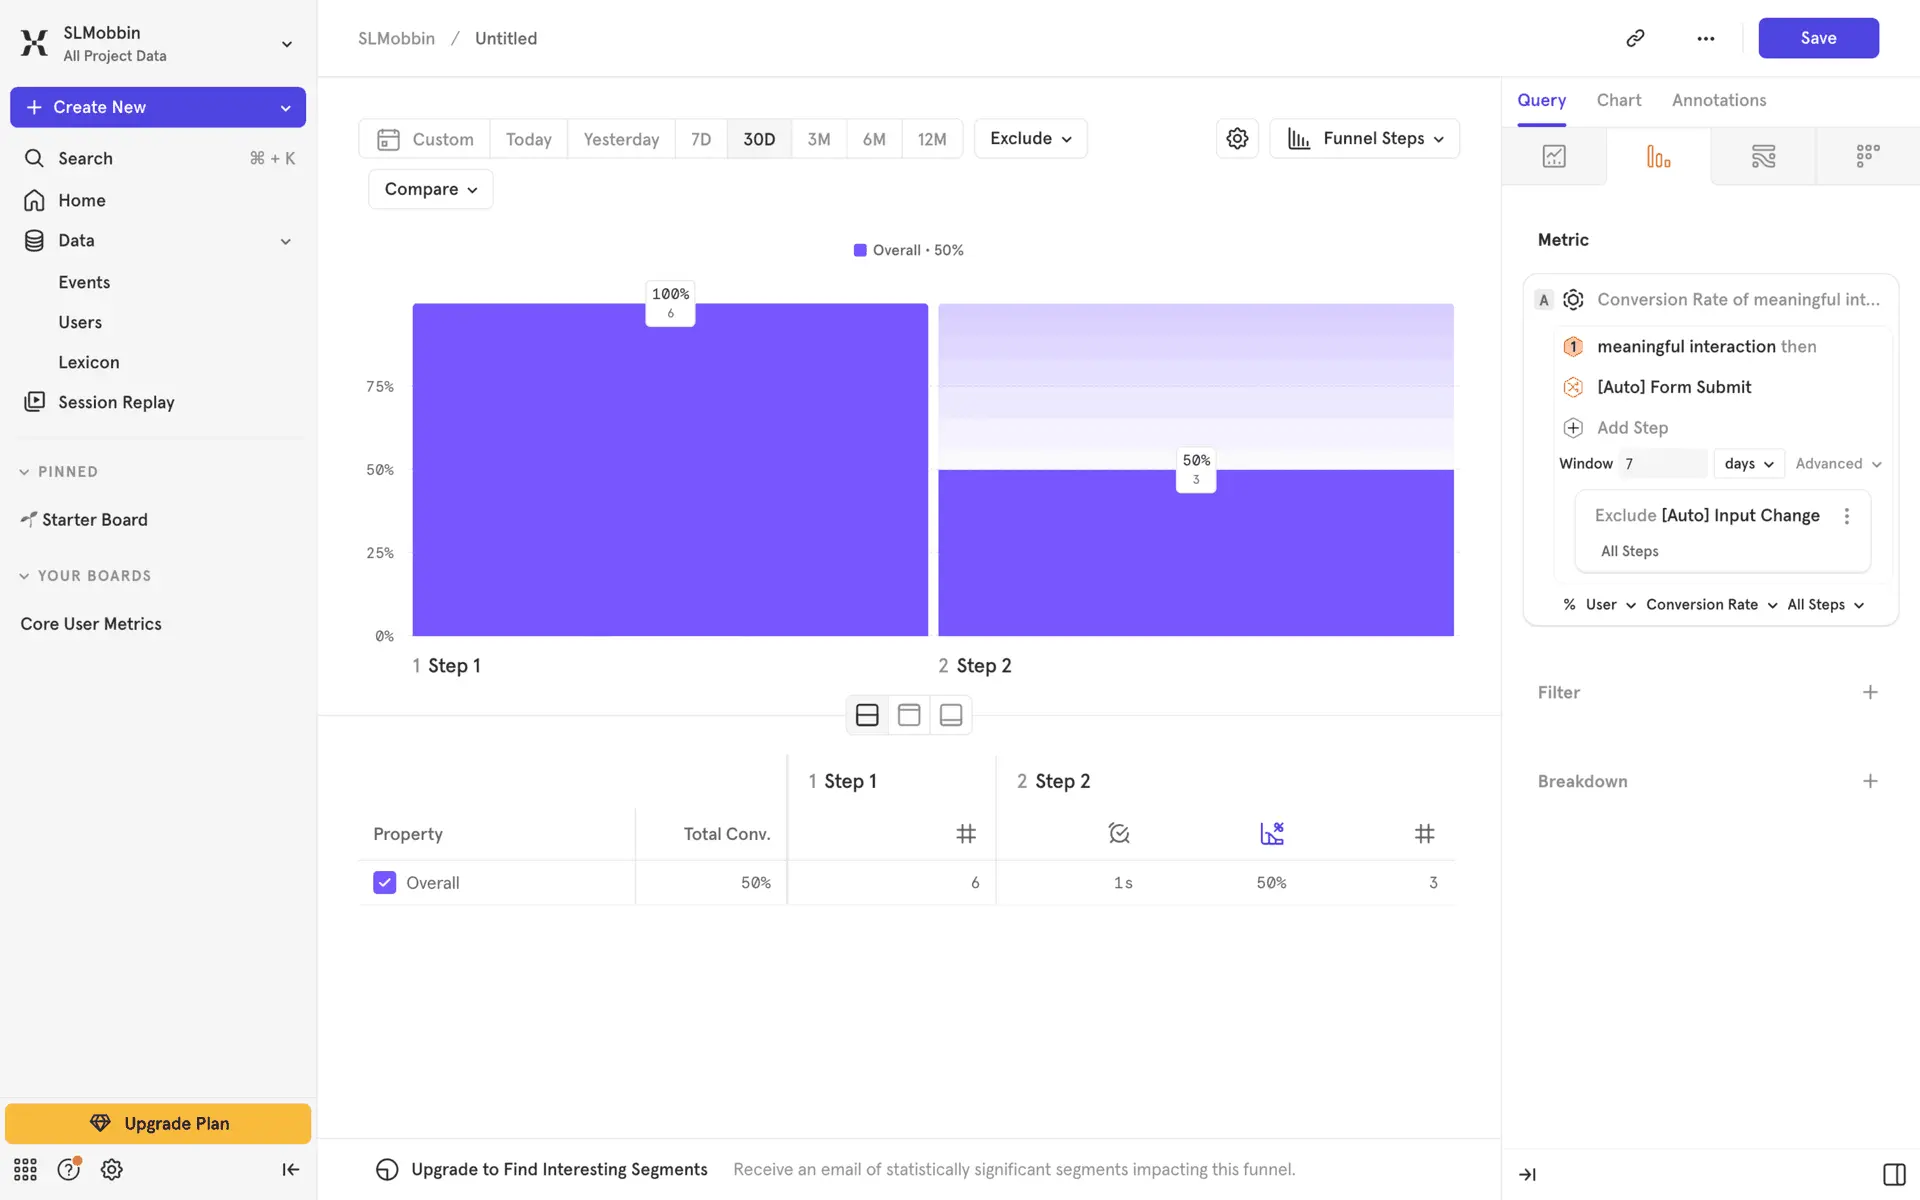The width and height of the screenshot is (1920, 1200).
Task: Switch date range to 3M
Action: [x=818, y=139]
